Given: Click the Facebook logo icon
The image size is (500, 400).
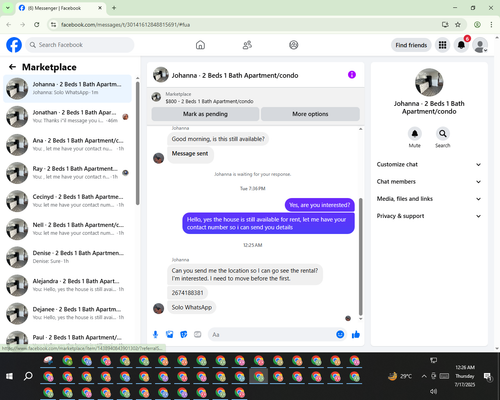Looking at the screenshot, I should 14,45.
